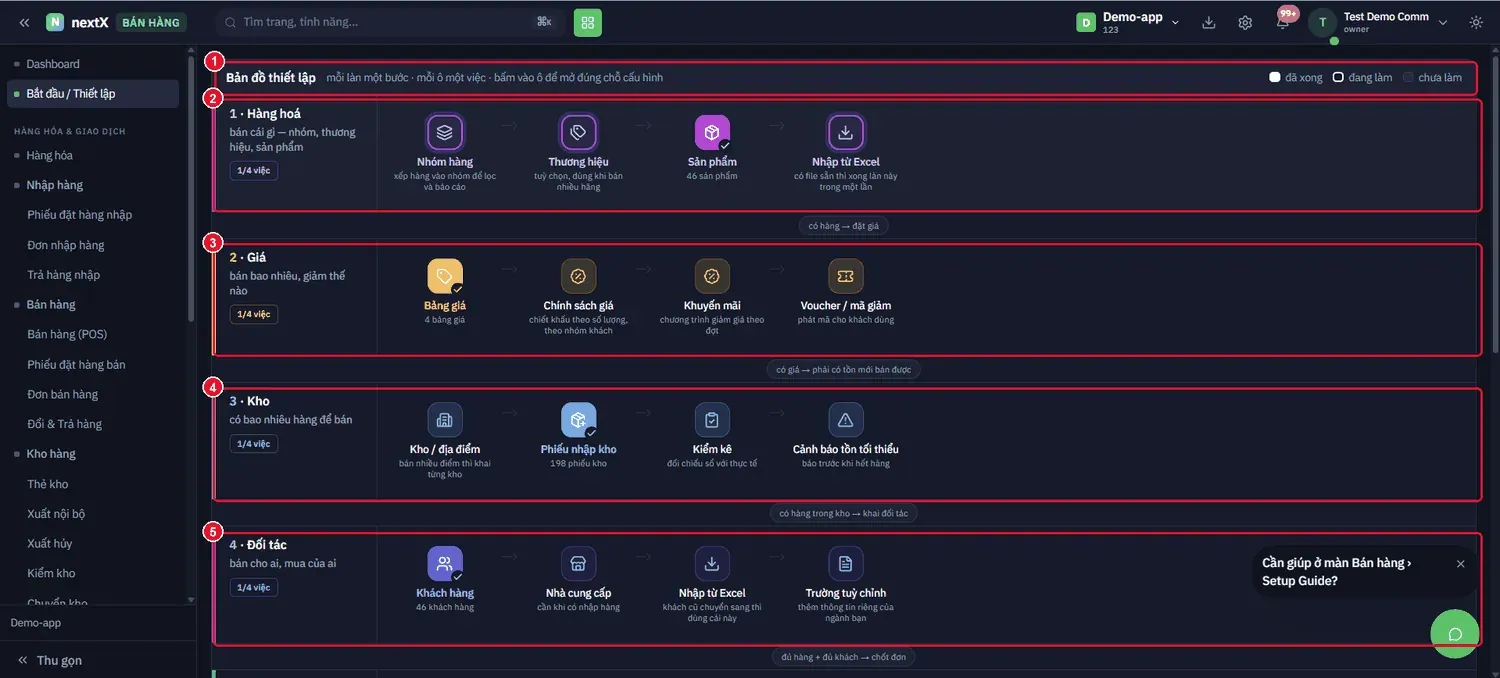Open Nhập từ Excel in the Hàng hoá step
Image resolution: width=1500 pixels, height=678 pixels.
click(846, 132)
